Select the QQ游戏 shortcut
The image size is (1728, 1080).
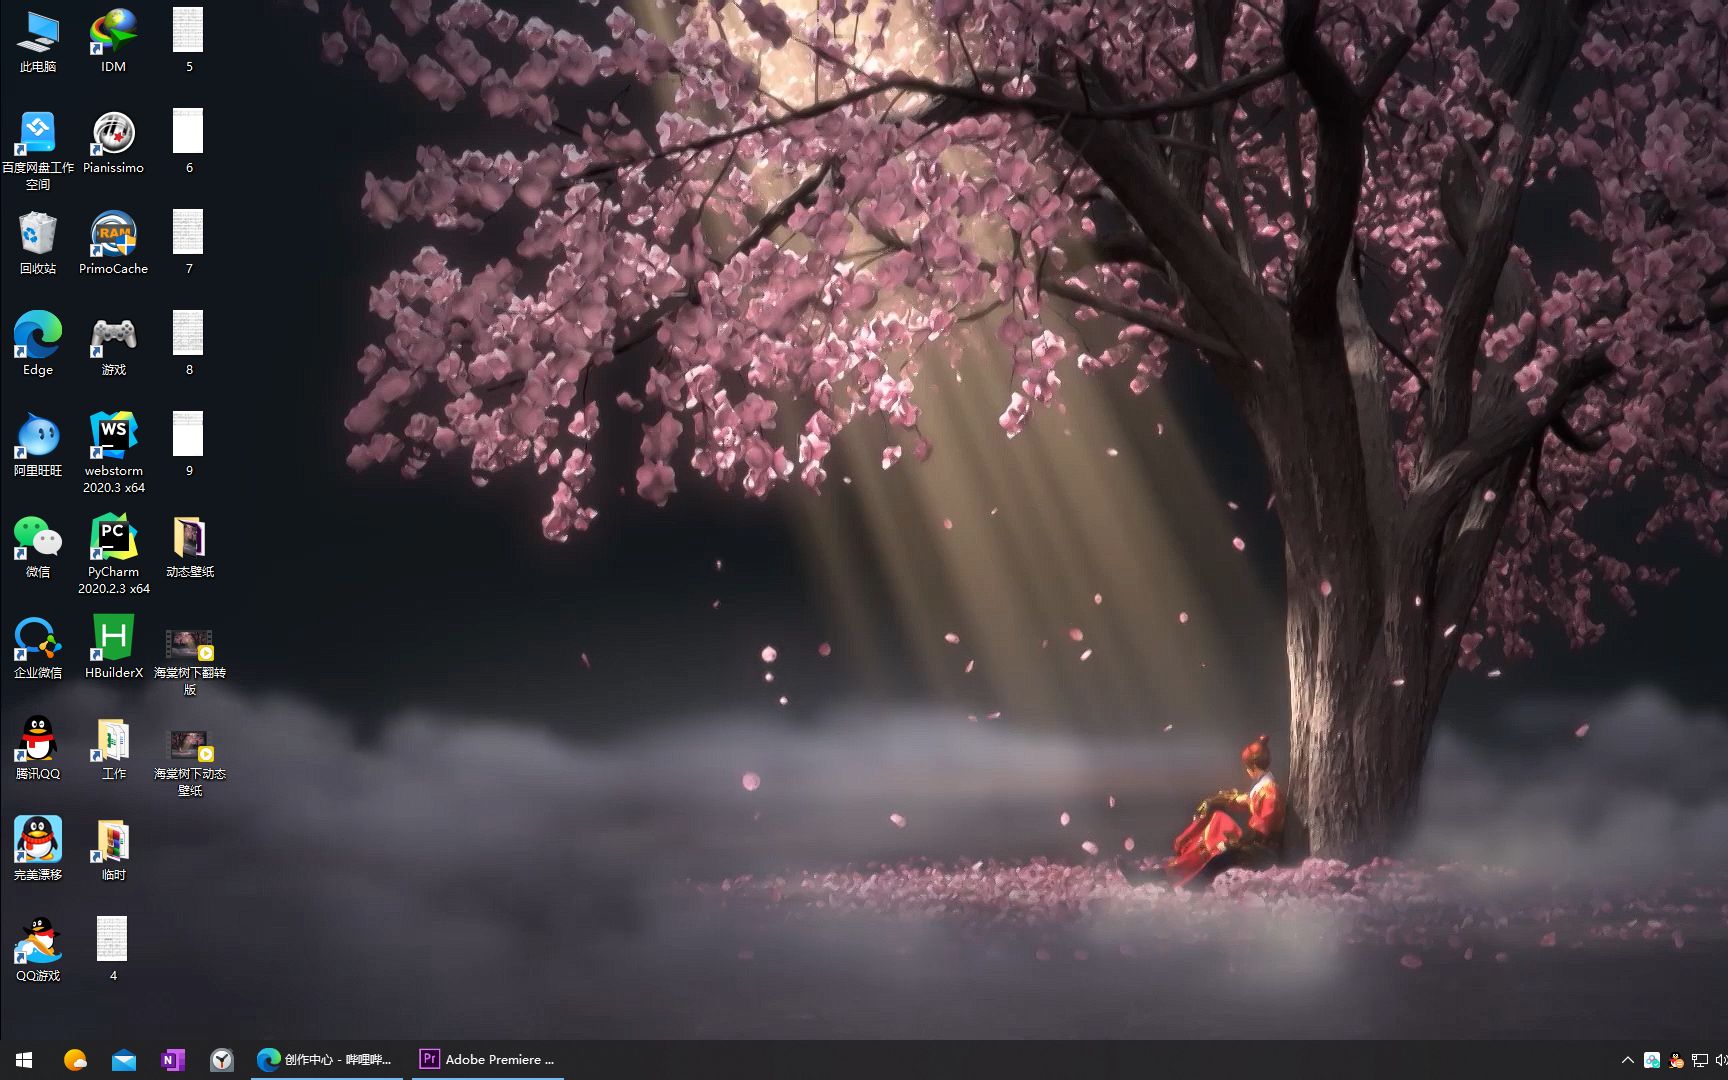38,950
